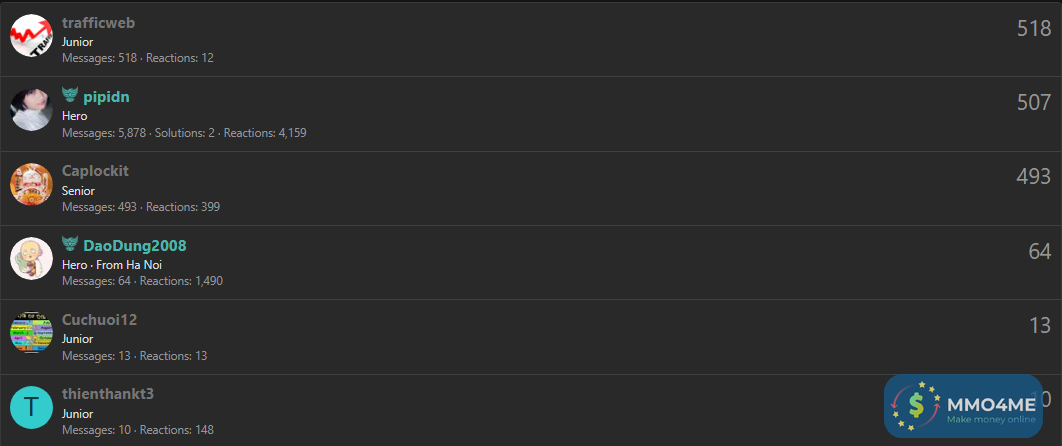
Task: Click pipidn's 507 score number
Action: pyautogui.click(x=1033, y=102)
